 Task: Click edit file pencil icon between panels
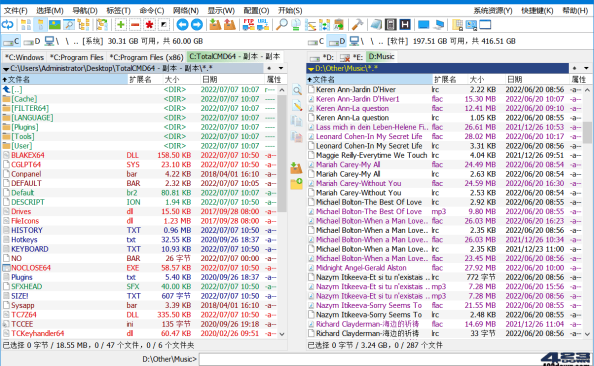click(297, 106)
